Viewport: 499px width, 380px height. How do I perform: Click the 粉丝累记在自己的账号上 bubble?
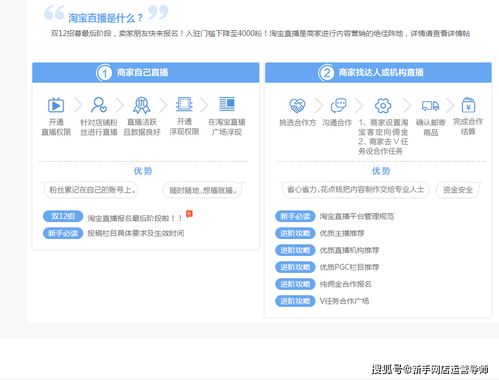coord(90,190)
